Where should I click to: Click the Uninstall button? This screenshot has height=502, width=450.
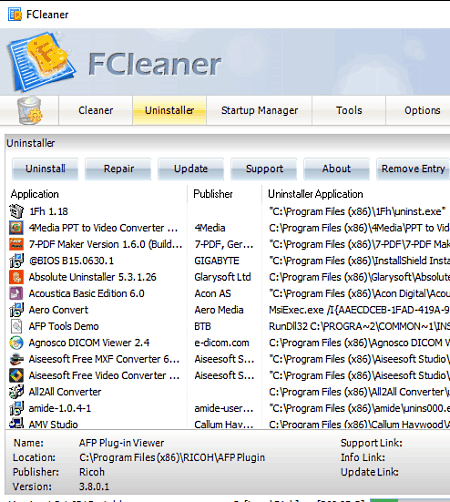tap(45, 169)
